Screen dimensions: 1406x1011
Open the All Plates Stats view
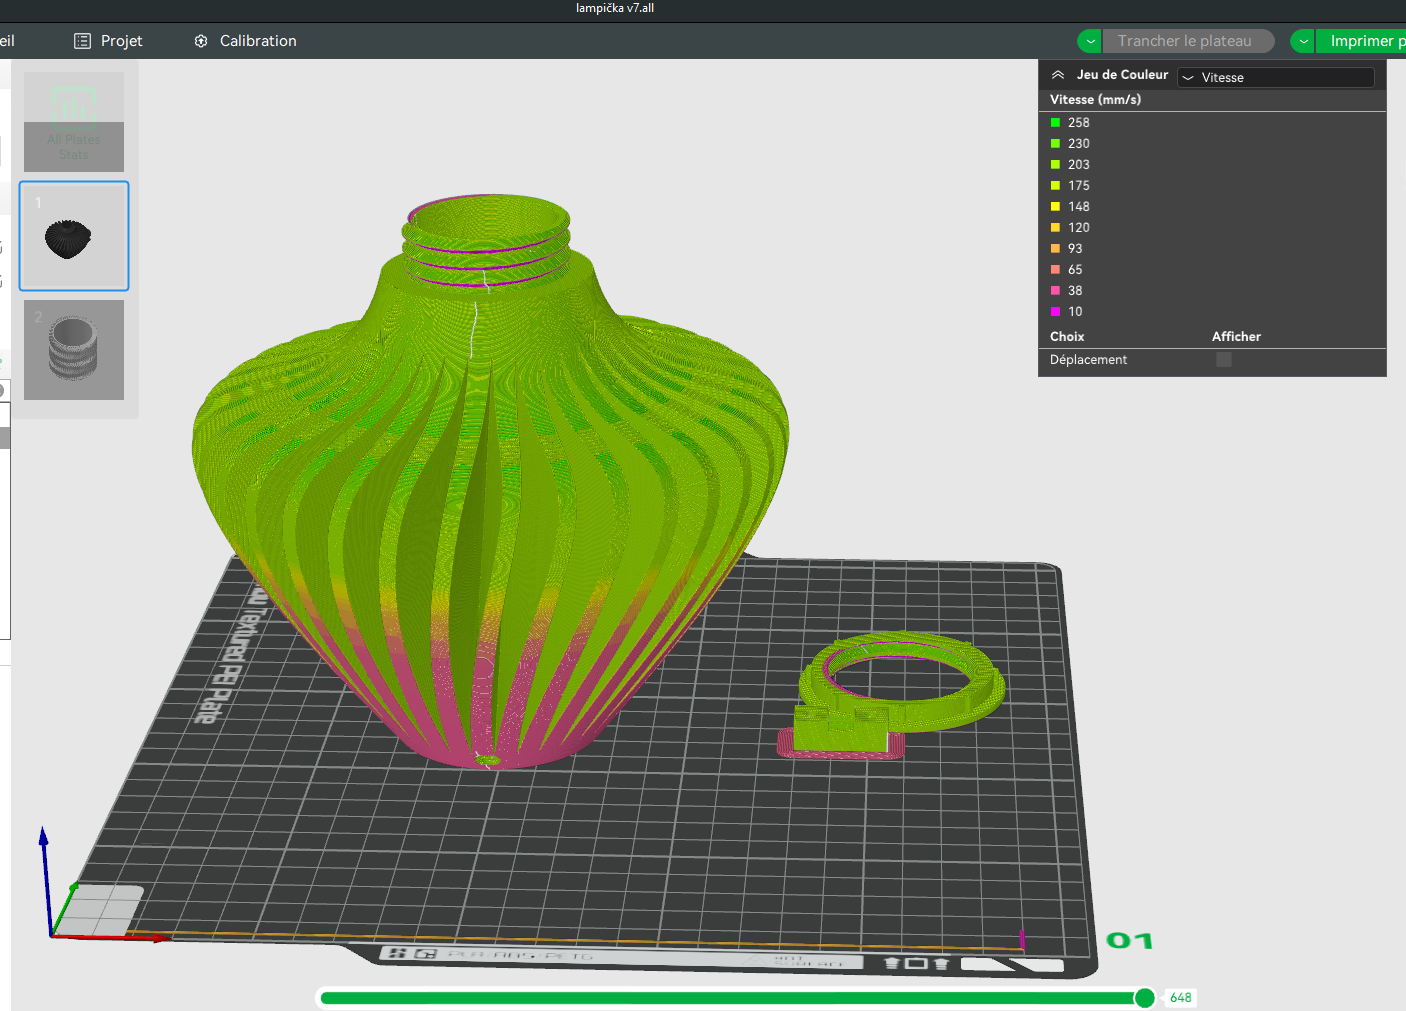tap(74, 121)
